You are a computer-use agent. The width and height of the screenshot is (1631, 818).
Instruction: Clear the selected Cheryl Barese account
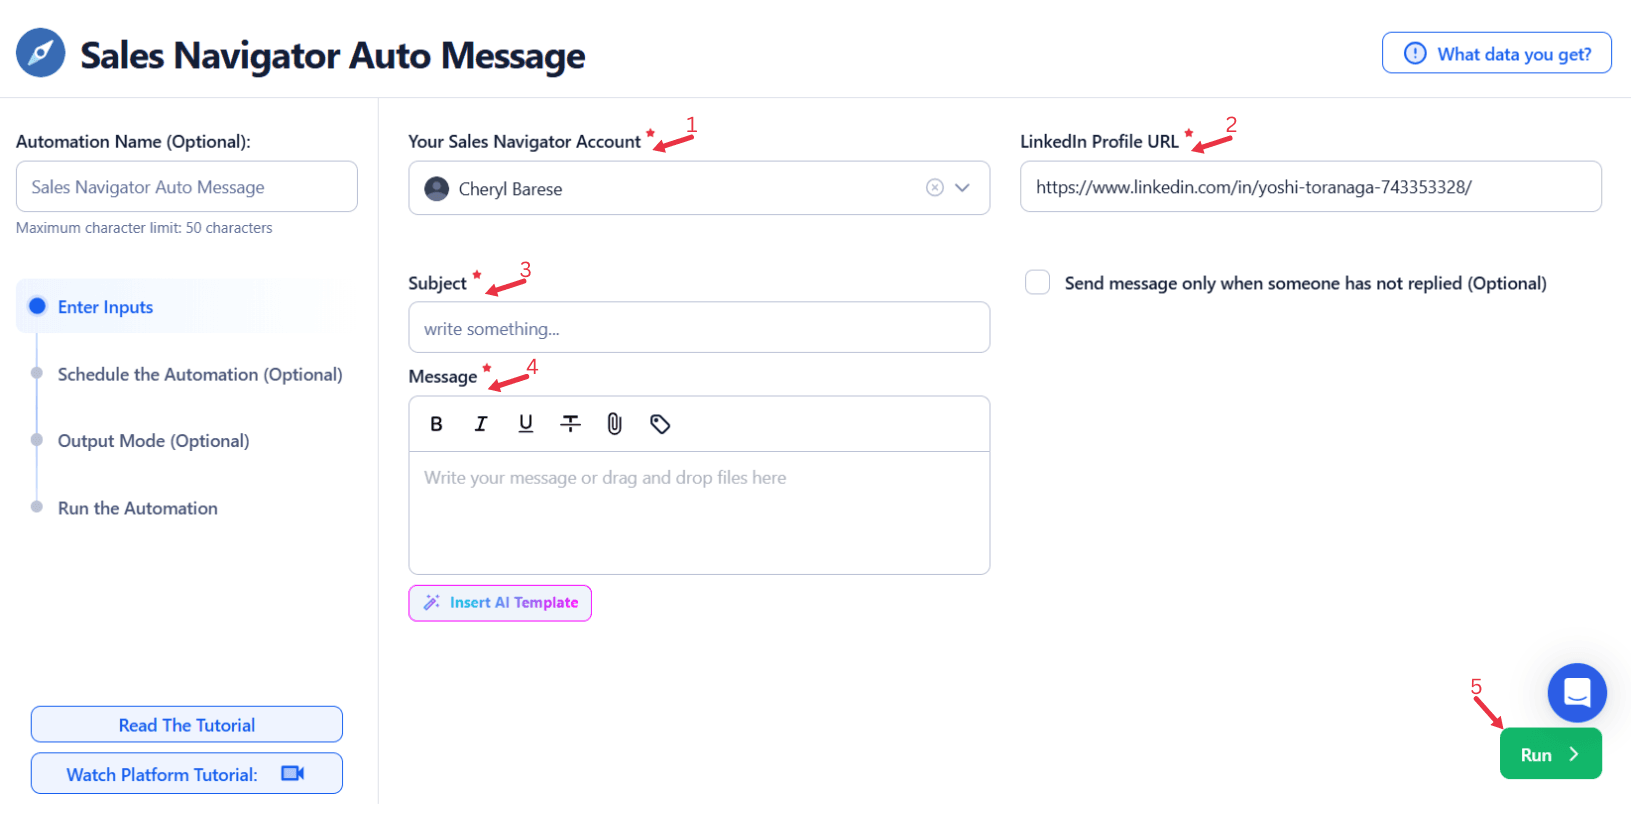(935, 188)
